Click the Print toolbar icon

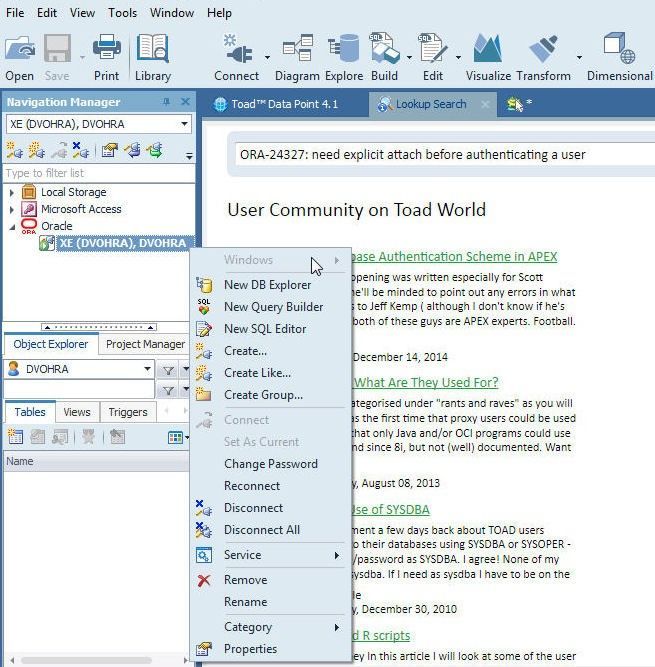(106, 48)
